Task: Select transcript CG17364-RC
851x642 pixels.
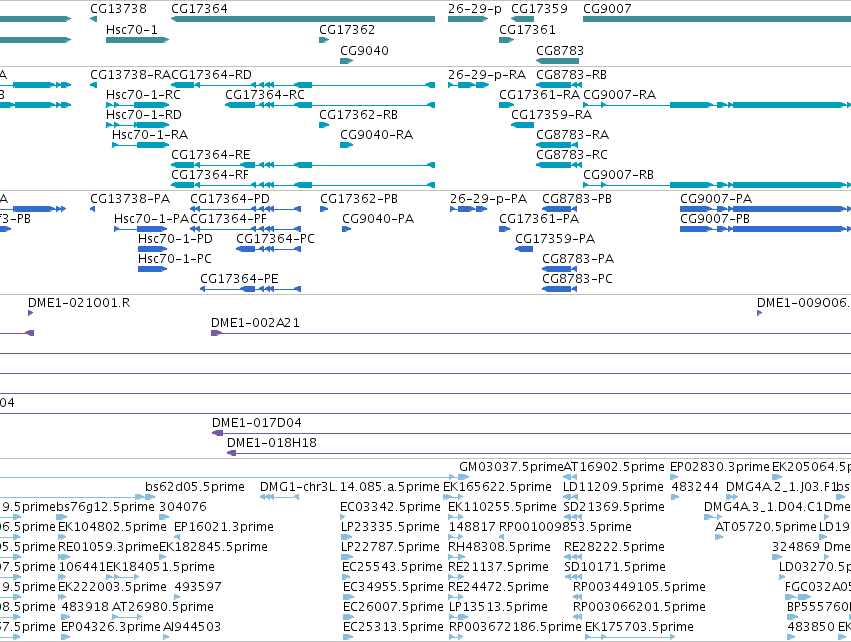Action: click(330, 105)
